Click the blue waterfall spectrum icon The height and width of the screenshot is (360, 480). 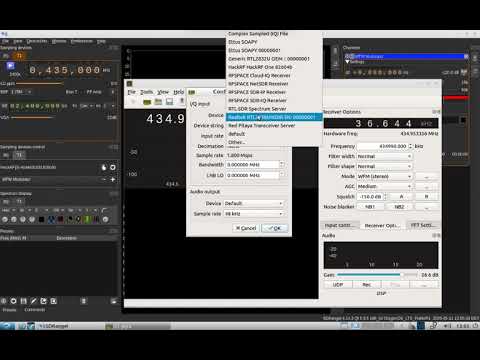[51, 219]
